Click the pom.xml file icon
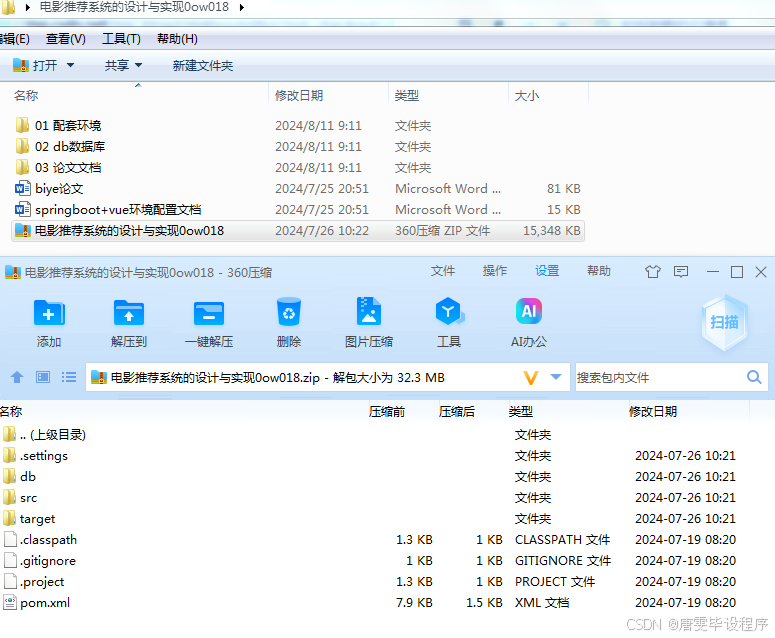Image resolution: width=775 pixels, height=638 pixels. (10, 602)
